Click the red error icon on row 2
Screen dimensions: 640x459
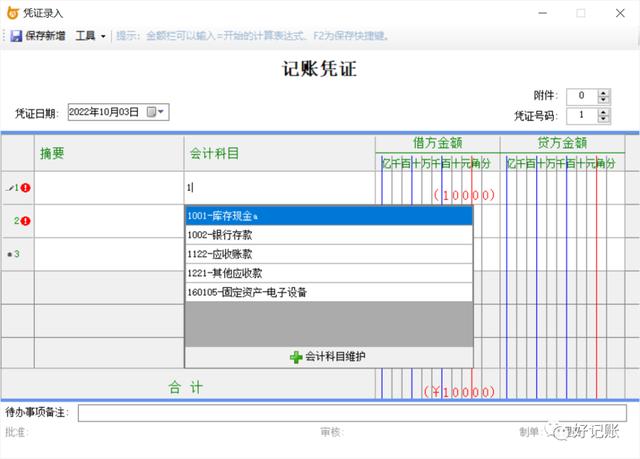[26, 221]
